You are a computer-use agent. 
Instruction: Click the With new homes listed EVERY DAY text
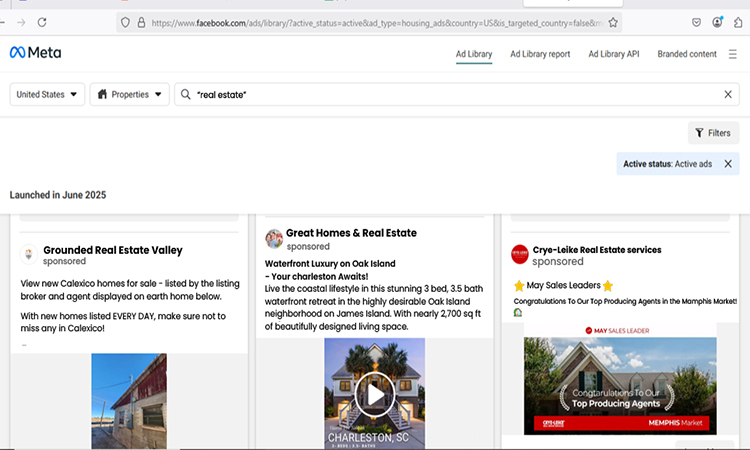pos(123,322)
